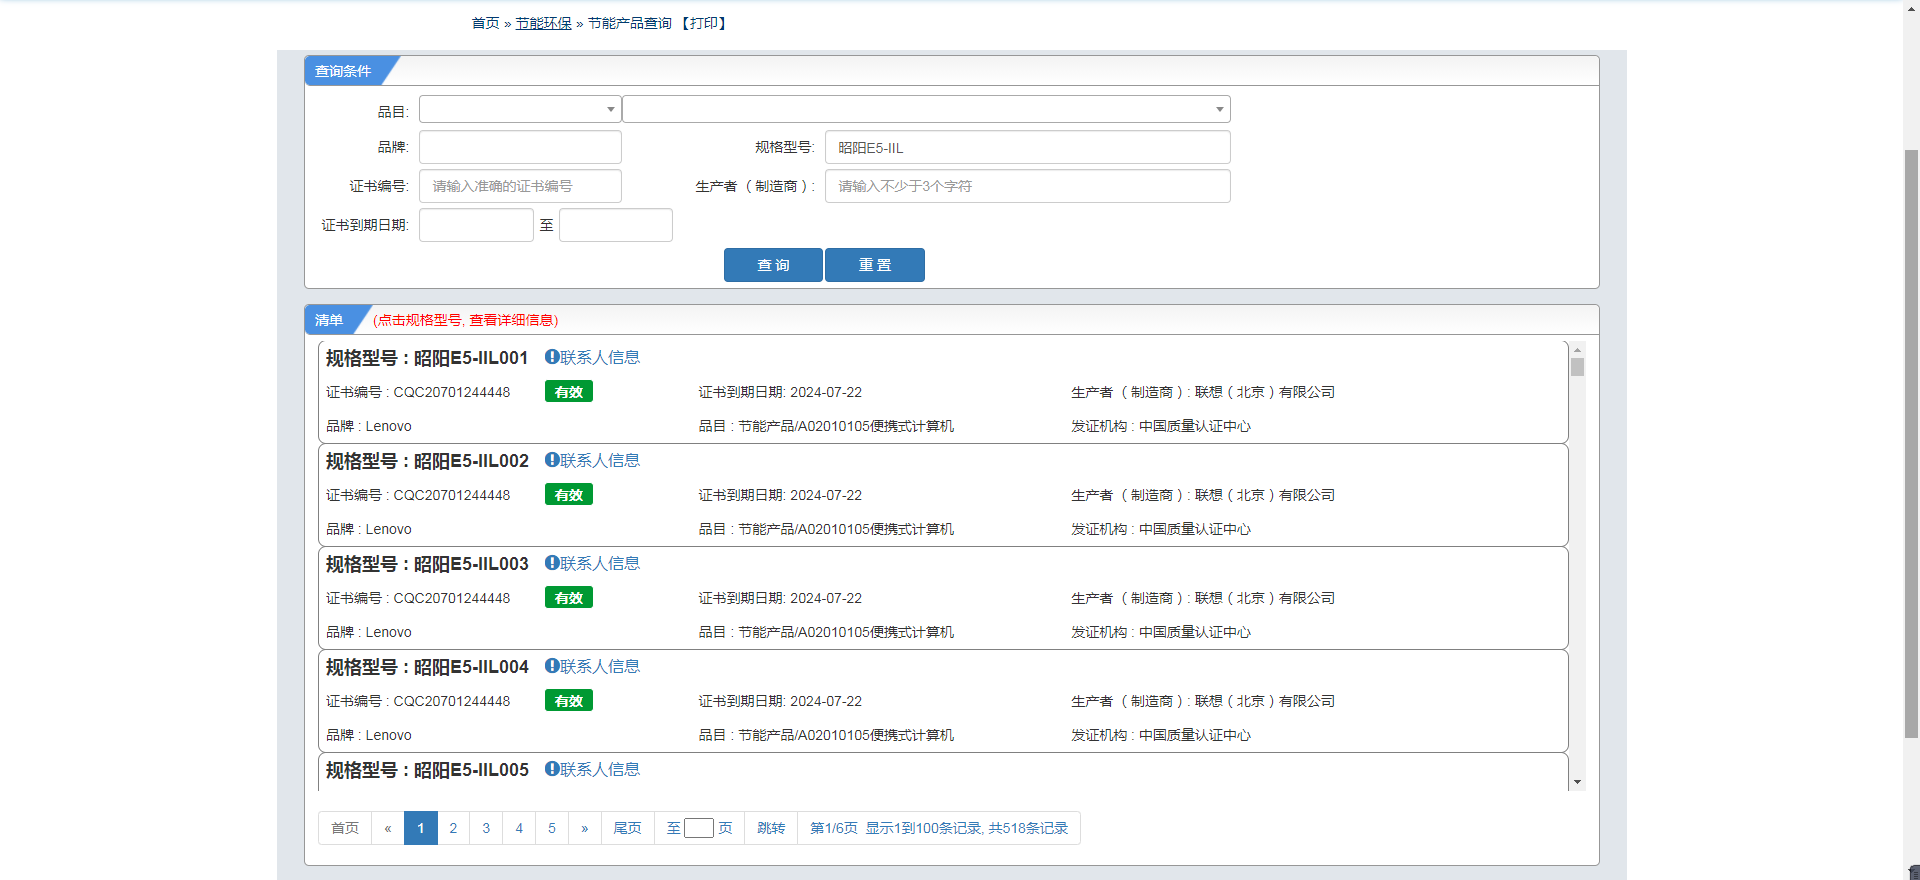Click the info icon beside 昭阳E5-IIL004
The image size is (1920, 880).
pyautogui.click(x=551, y=666)
